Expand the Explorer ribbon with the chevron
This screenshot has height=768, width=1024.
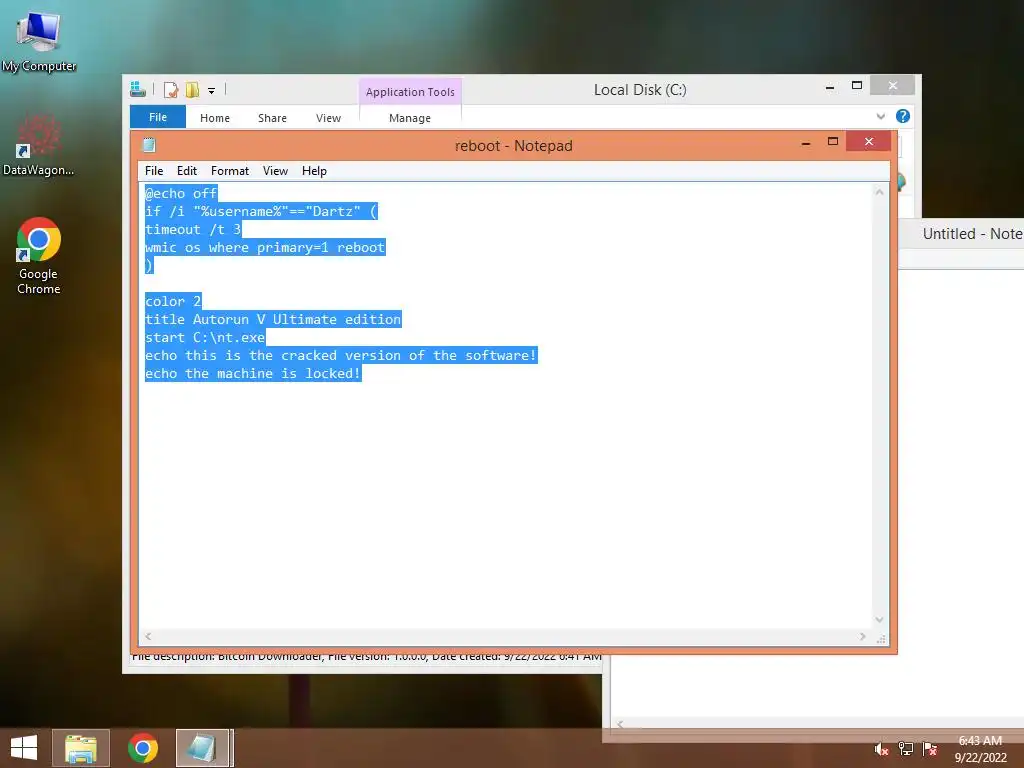pyautogui.click(x=880, y=116)
